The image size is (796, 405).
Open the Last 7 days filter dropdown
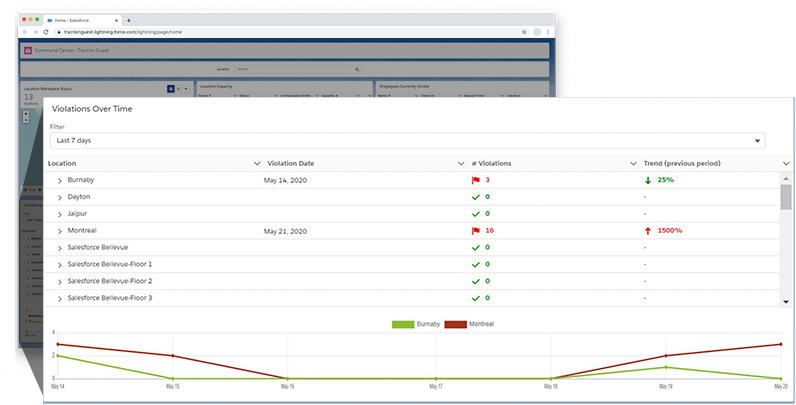(x=407, y=141)
